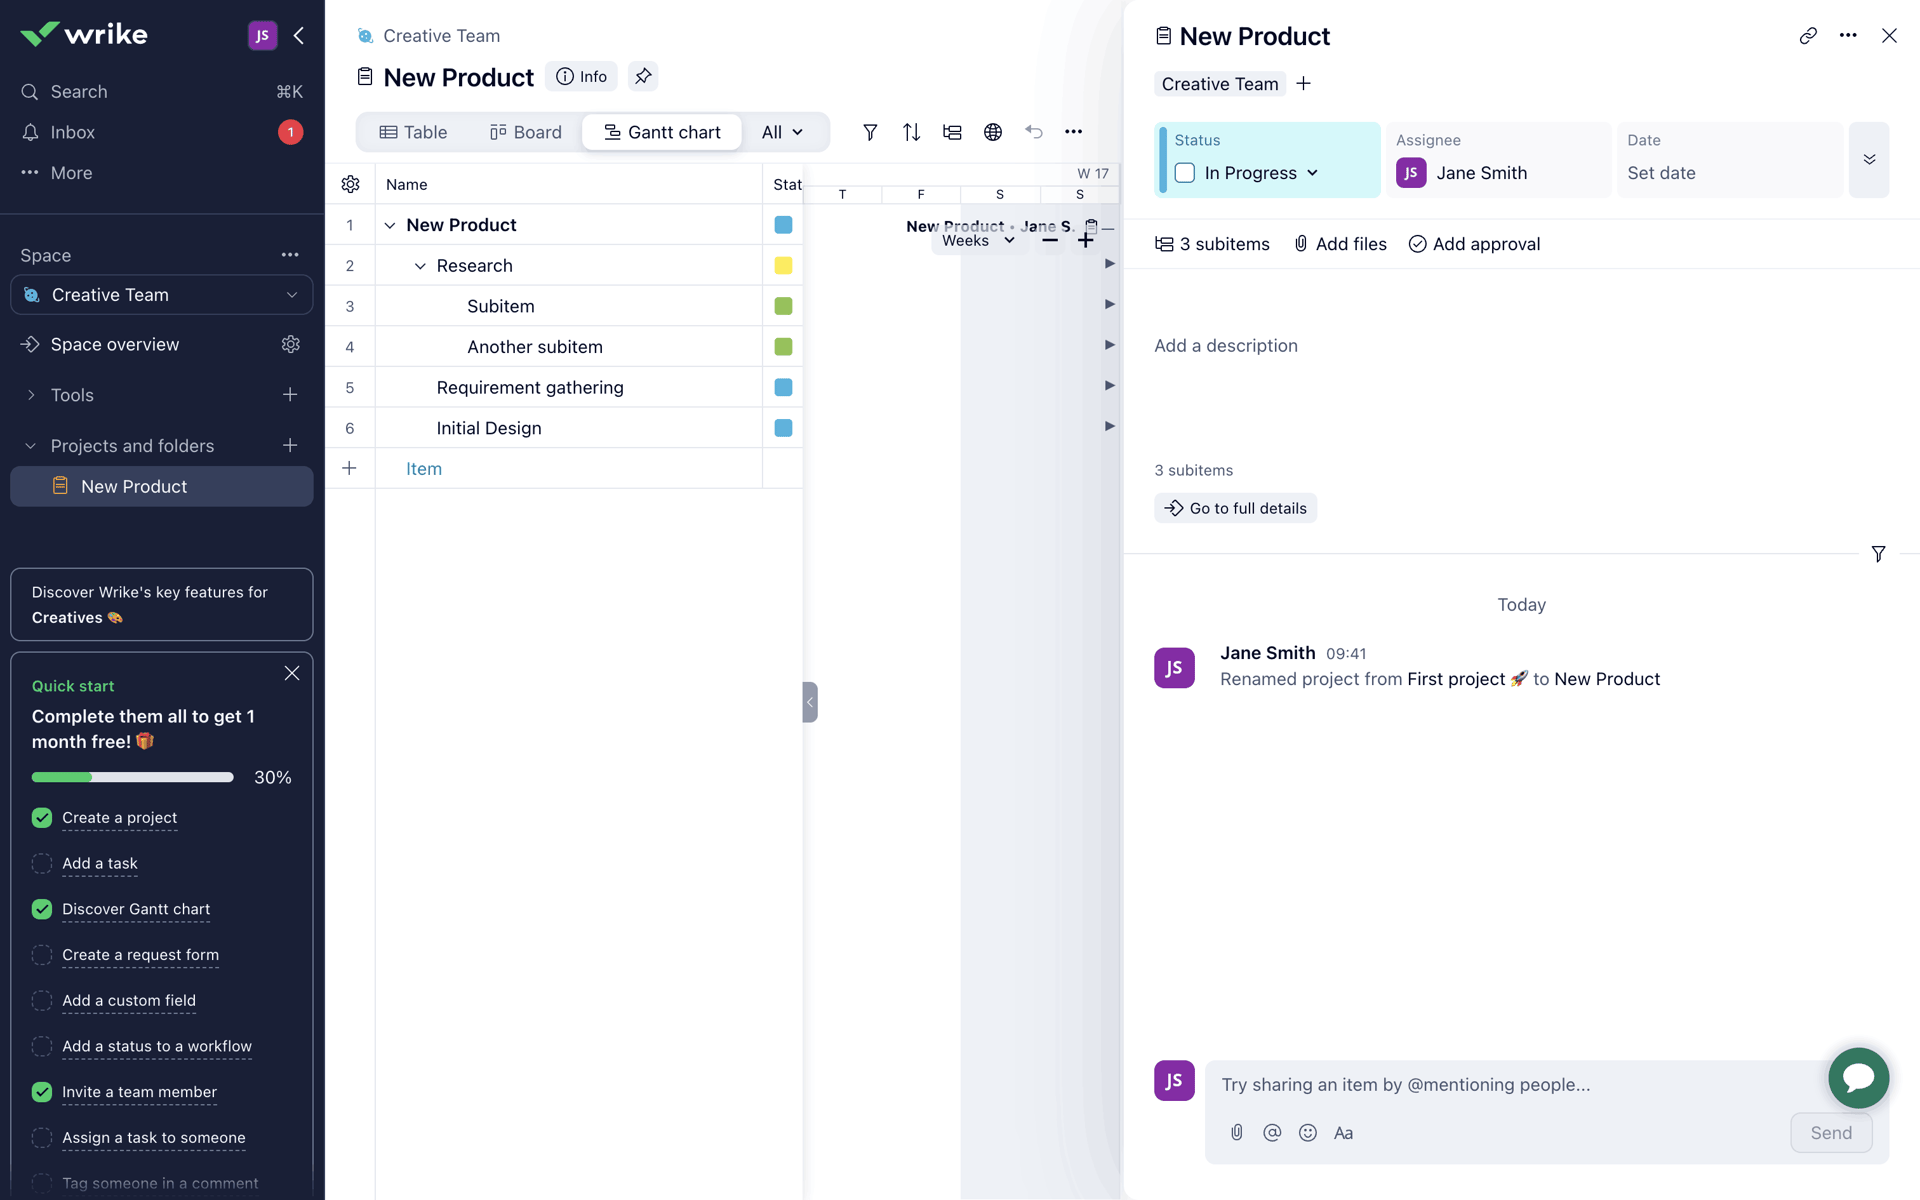Click Add files in detail panel
Image resolution: width=1920 pixels, height=1200 pixels.
coord(1340,244)
